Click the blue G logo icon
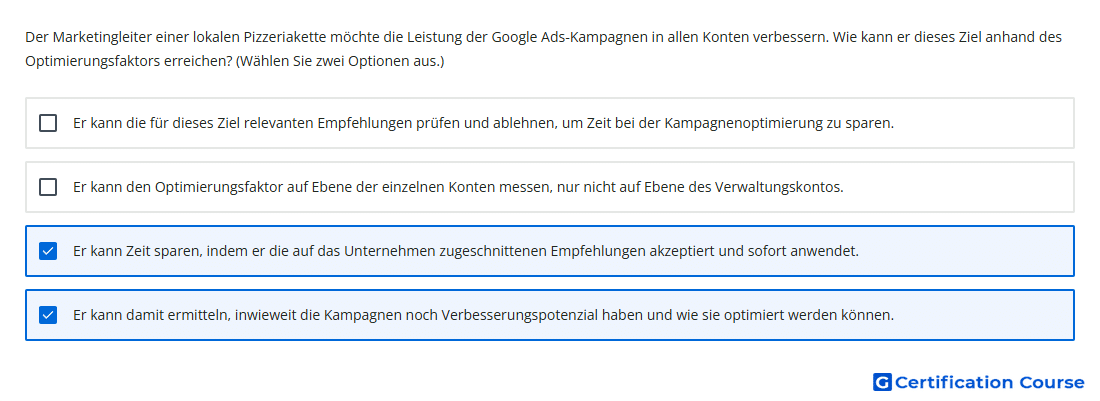Image resolution: width=1100 pixels, height=401 pixels. click(x=882, y=382)
